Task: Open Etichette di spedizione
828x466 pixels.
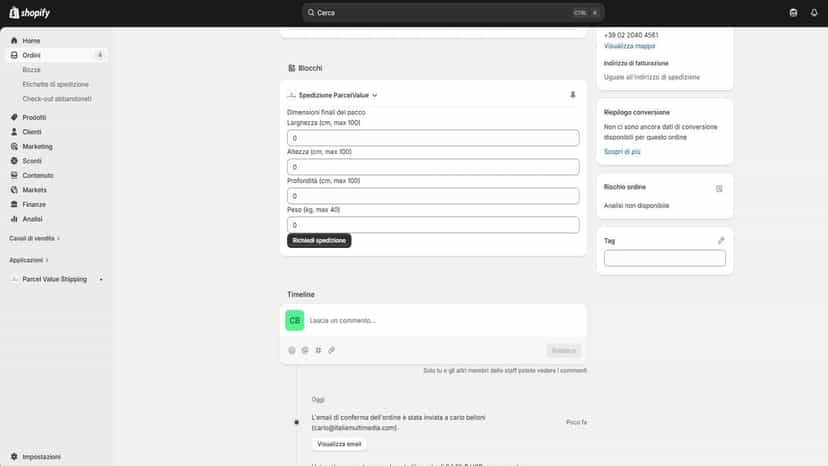Action: (55, 84)
